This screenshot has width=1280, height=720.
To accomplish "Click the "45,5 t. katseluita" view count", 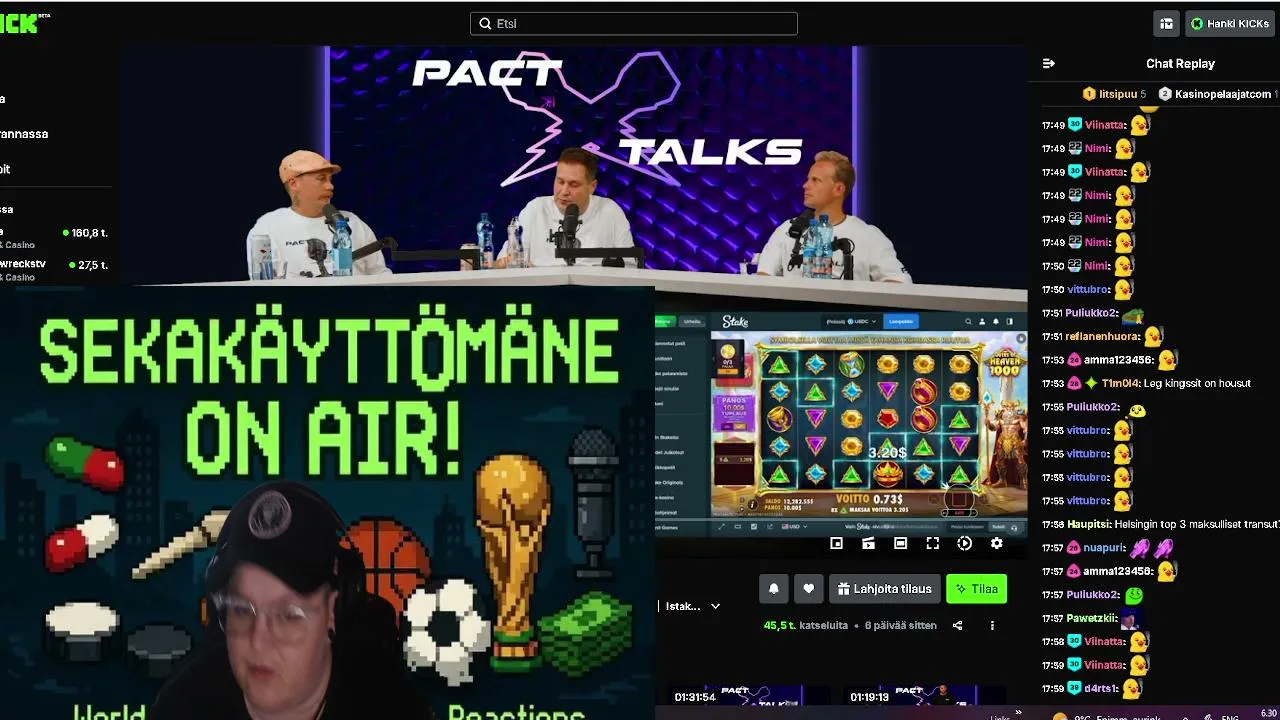I will pyautogui.click(x=806, y=626).
